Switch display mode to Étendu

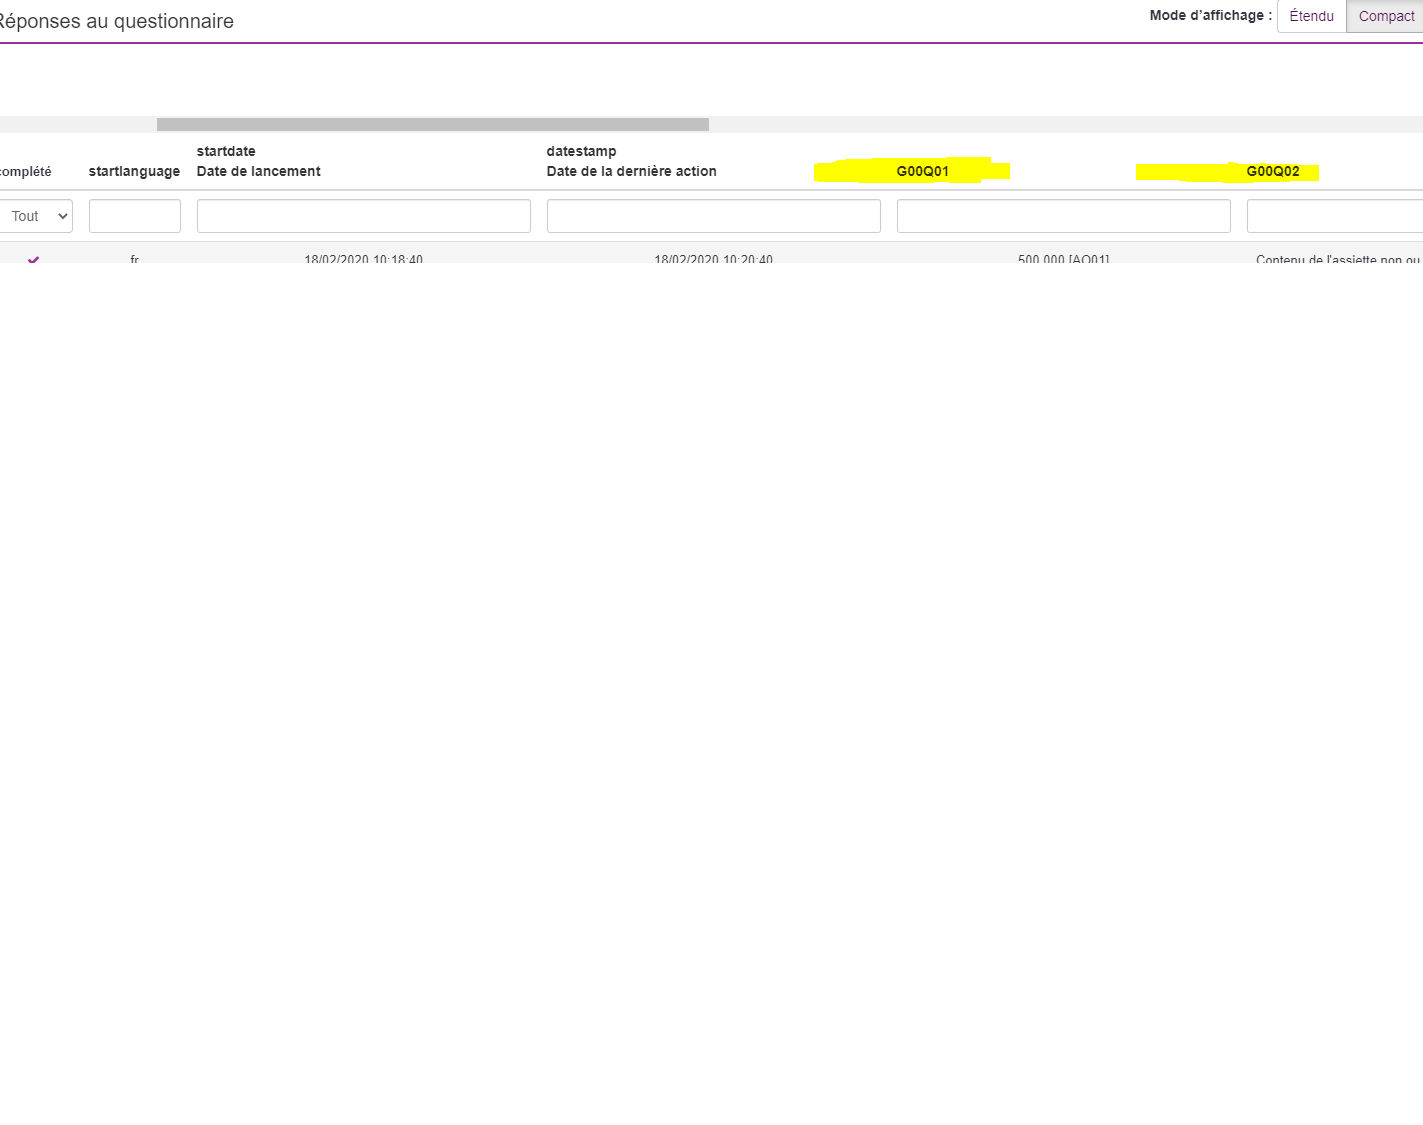1311,16
